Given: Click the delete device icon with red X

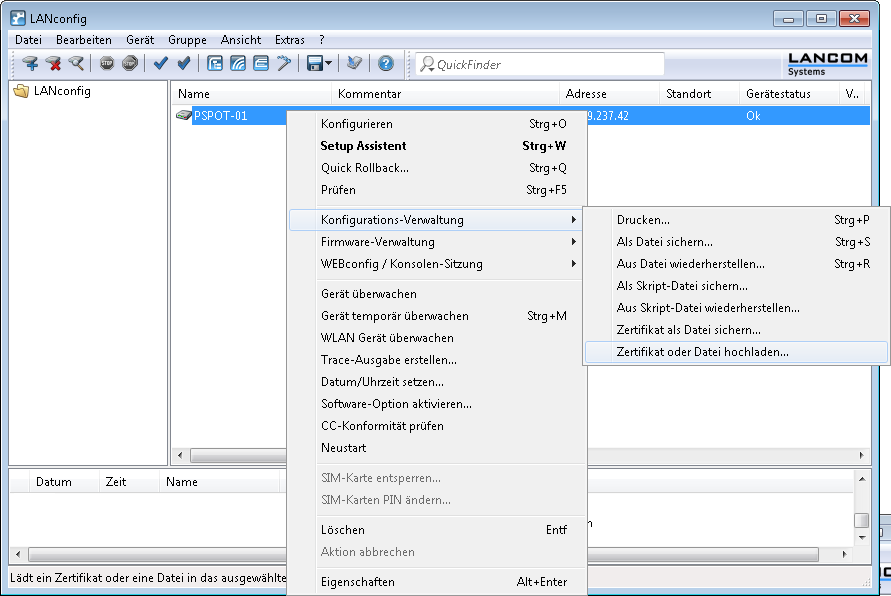Looking at the screenshot, I should (x=53, y=64).
